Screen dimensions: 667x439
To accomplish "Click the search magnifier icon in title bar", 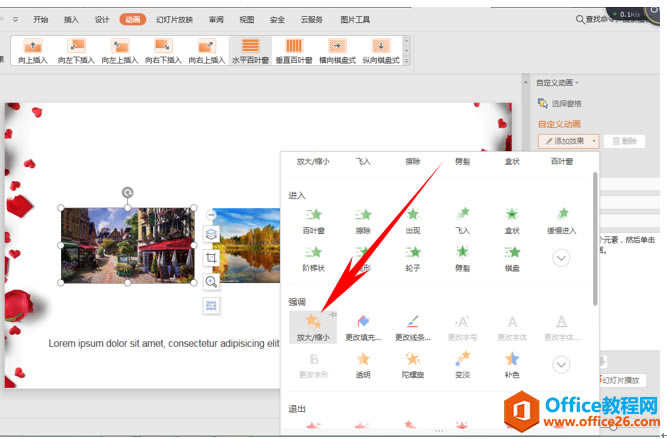I will 580,20.
